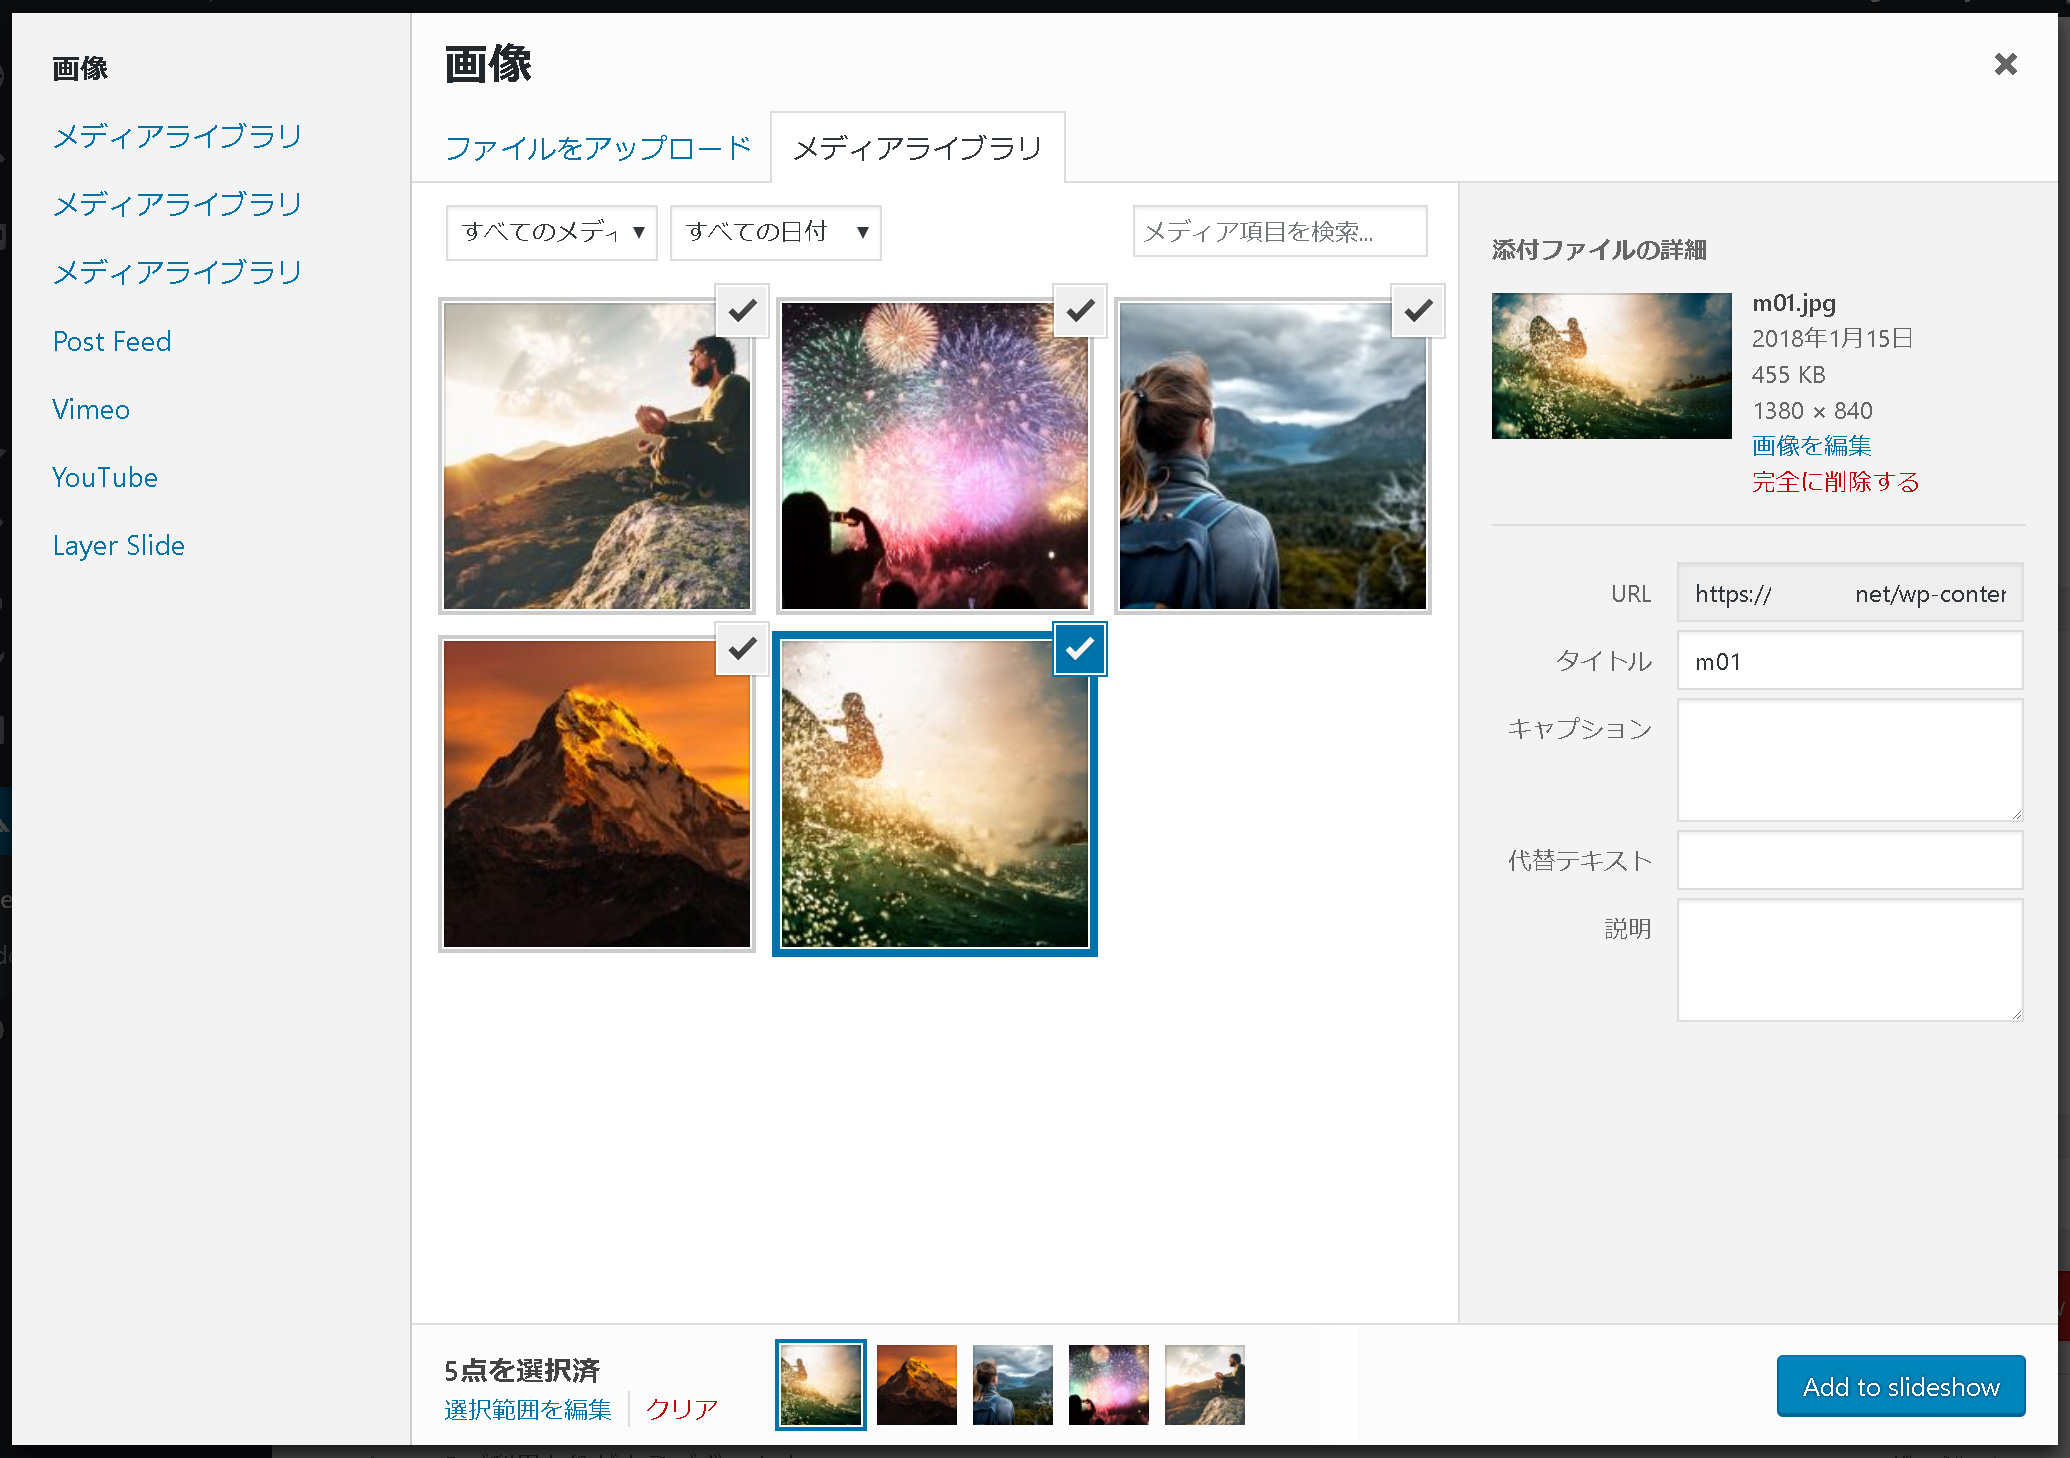Viewport: 2070px width, 1458px height.
Task: Click the red delete permanently link
Action: click(x=1835, y=482)
